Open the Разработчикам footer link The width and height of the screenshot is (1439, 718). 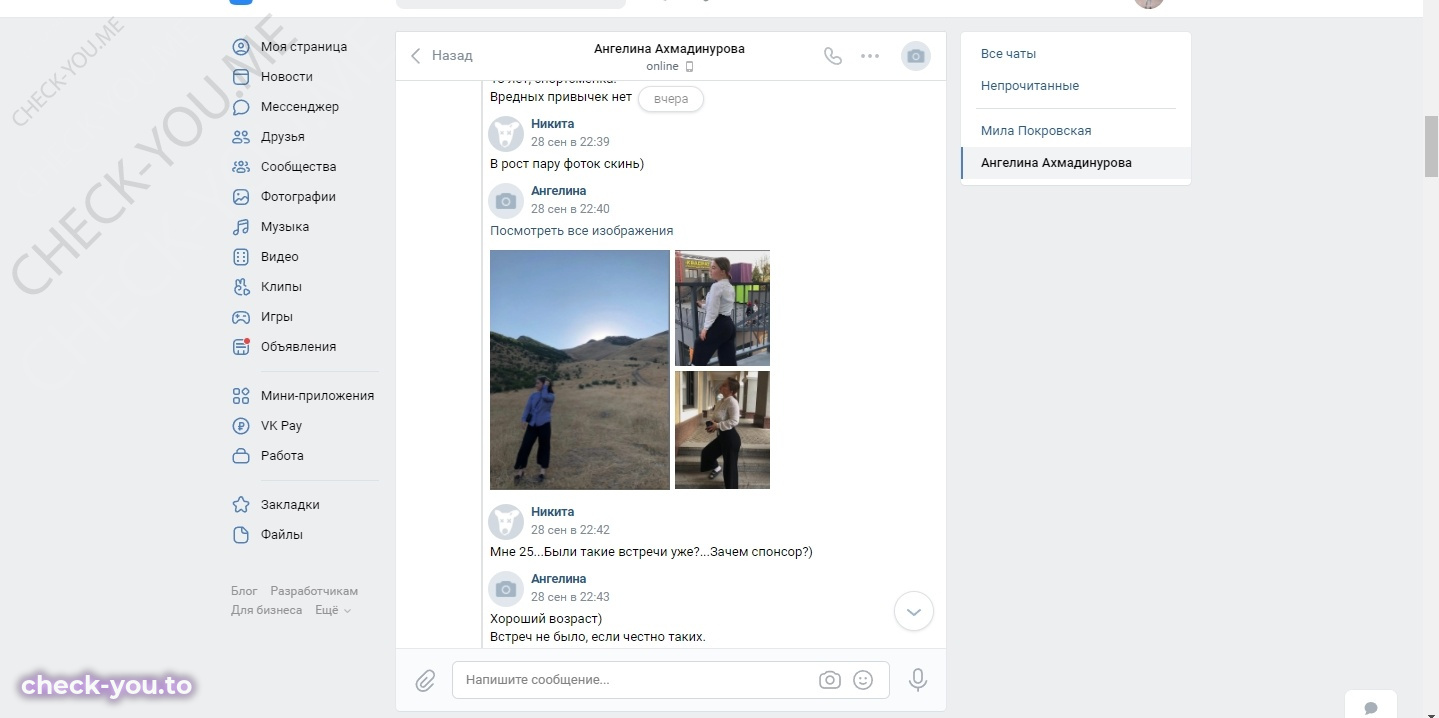[314, 591]
